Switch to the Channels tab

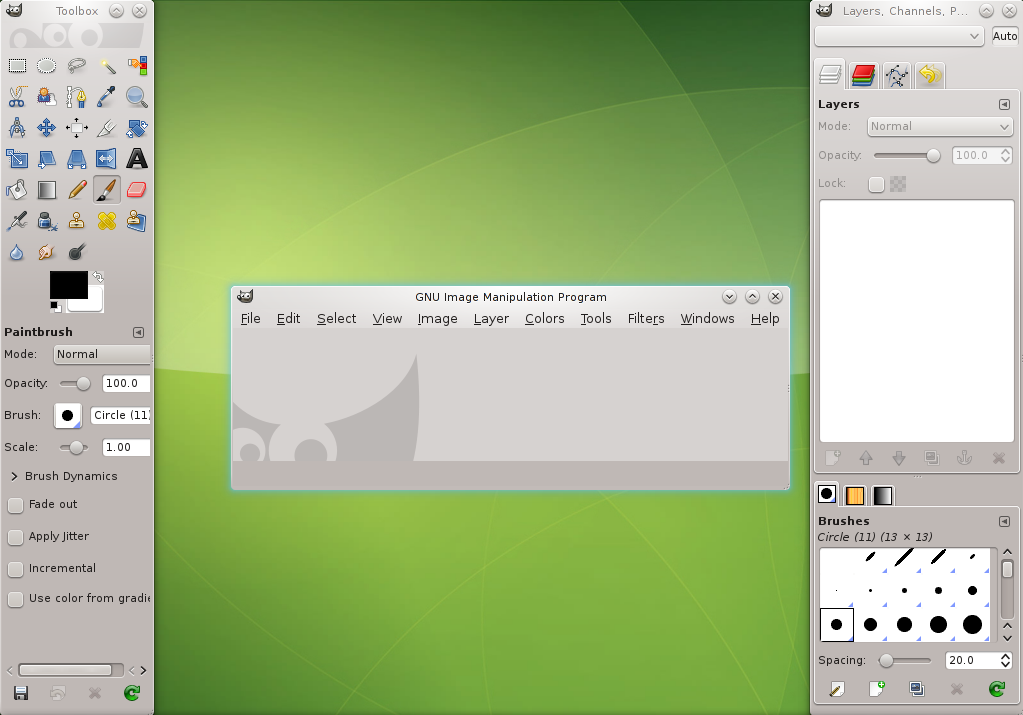[863, 75]
